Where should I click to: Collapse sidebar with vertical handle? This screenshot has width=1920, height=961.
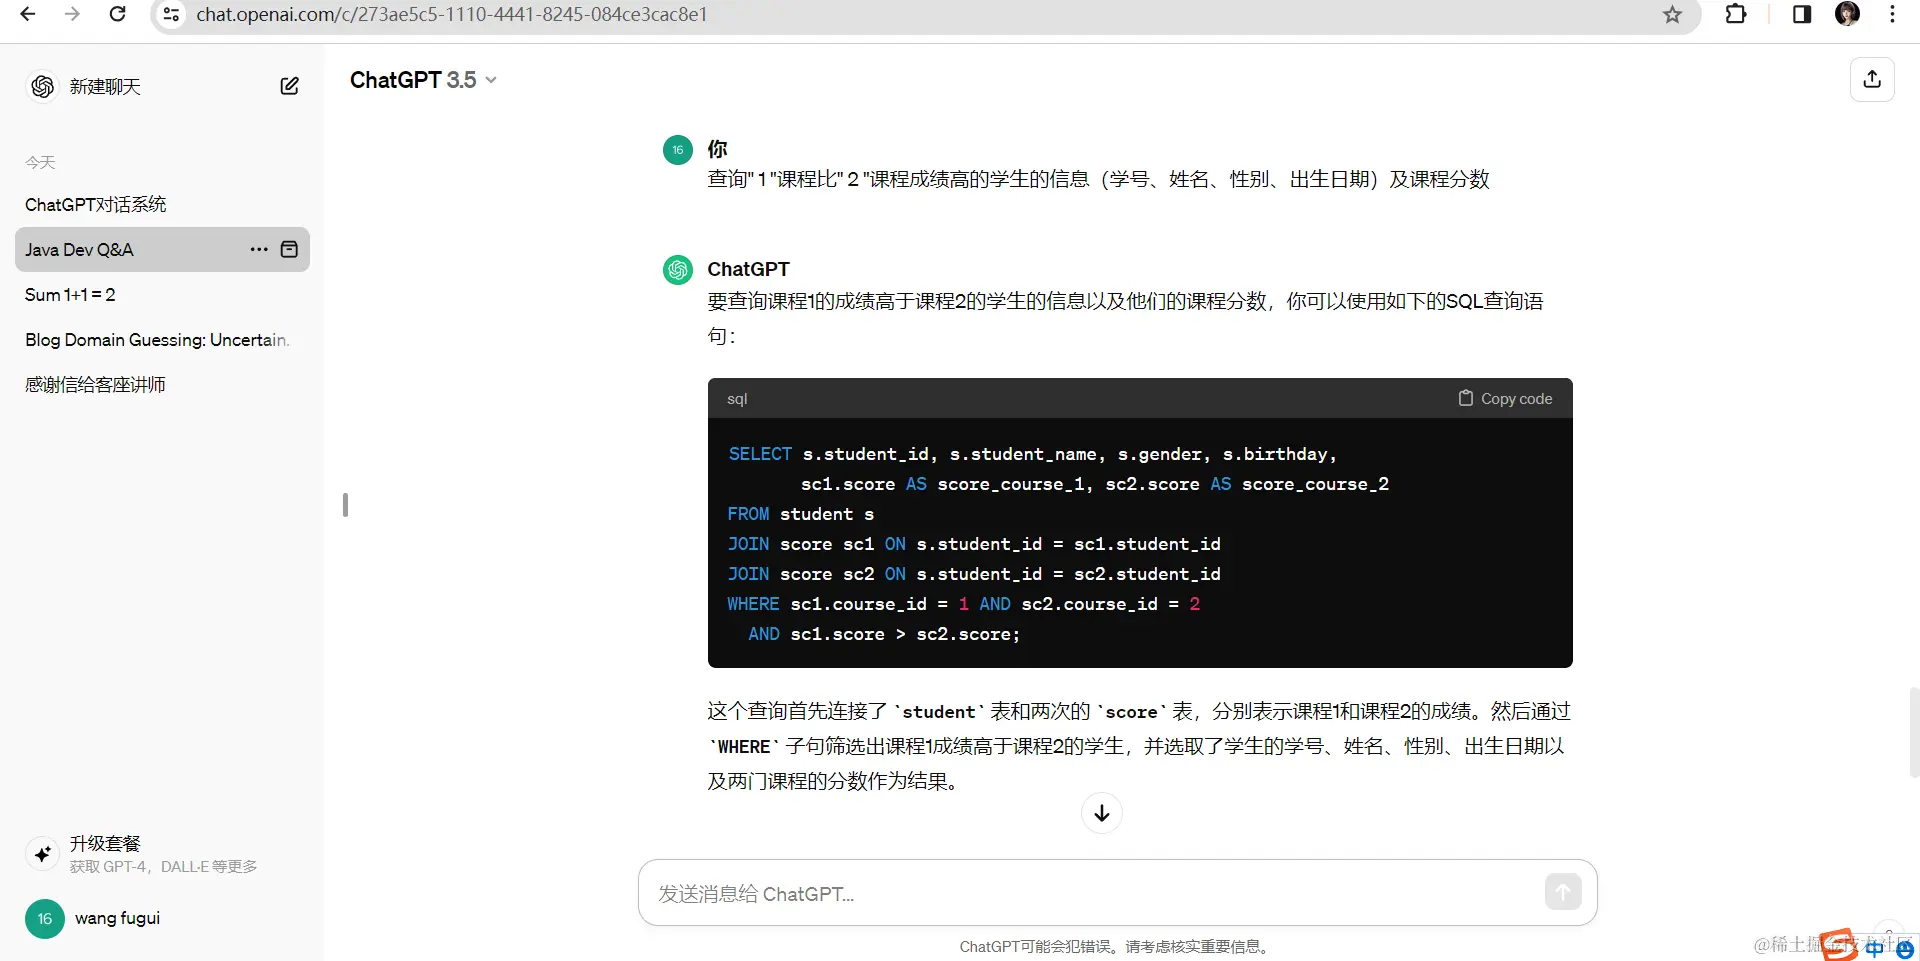(x=345, y=505)
